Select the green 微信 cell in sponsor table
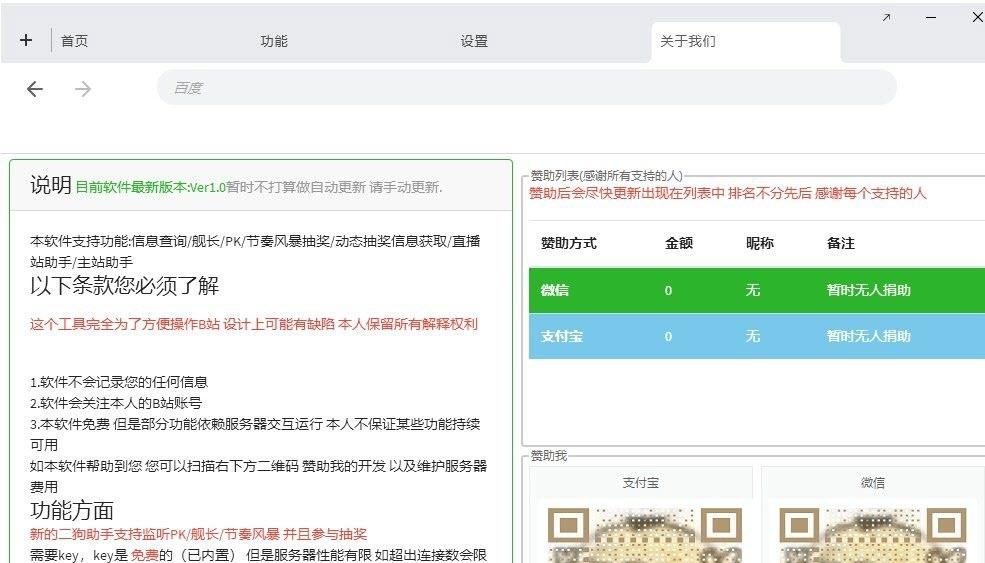Viewport: 985px width, 563px height. [555, 290]
